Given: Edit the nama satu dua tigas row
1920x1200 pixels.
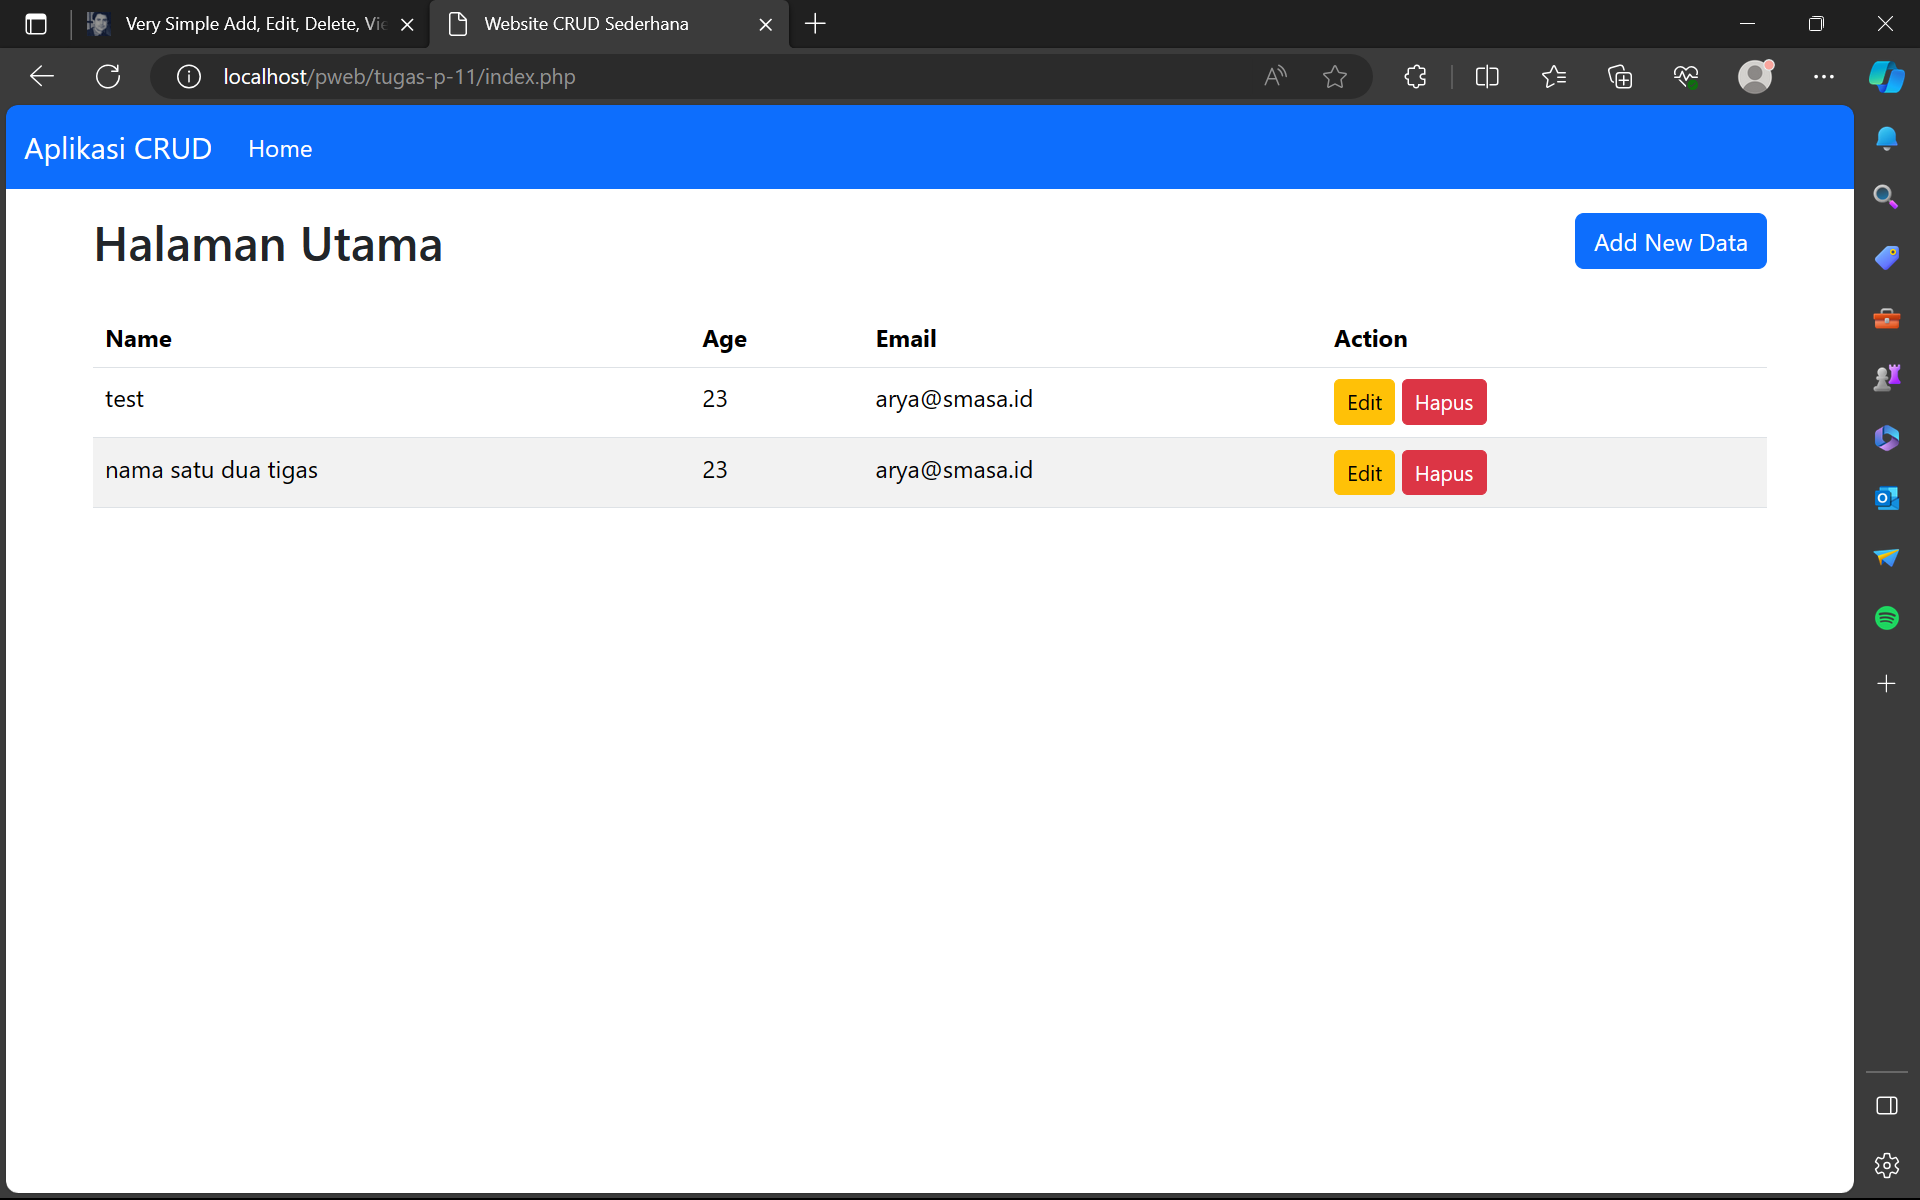Looking at the screenshot, I should (x=1364, y=473).
